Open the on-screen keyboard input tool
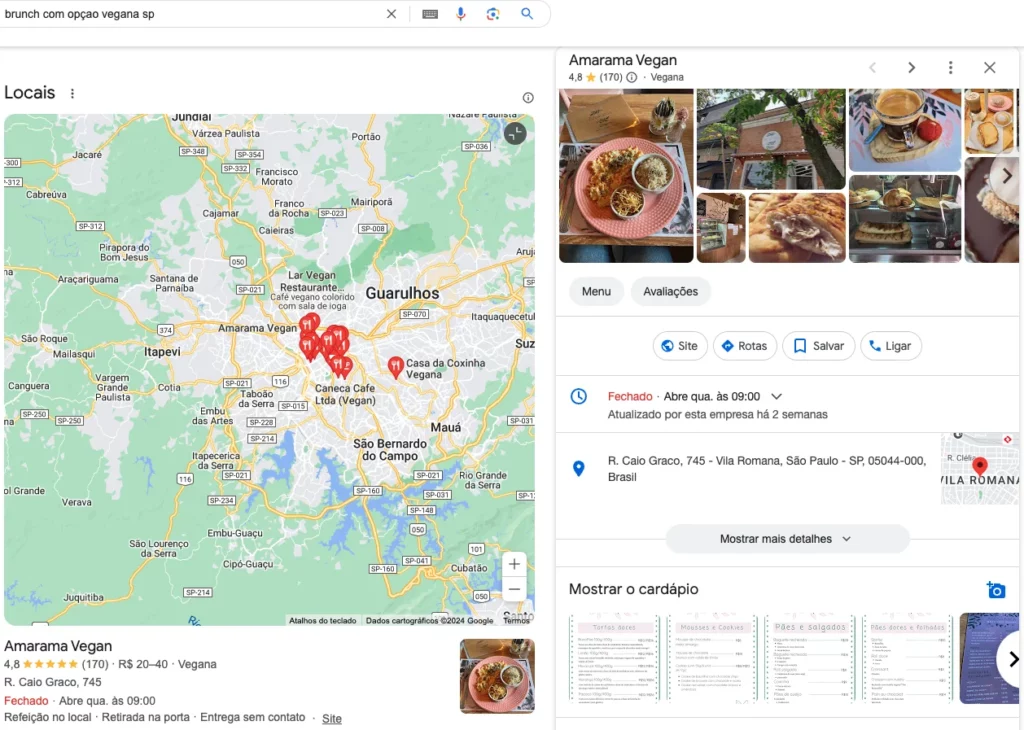 point(430,14)
